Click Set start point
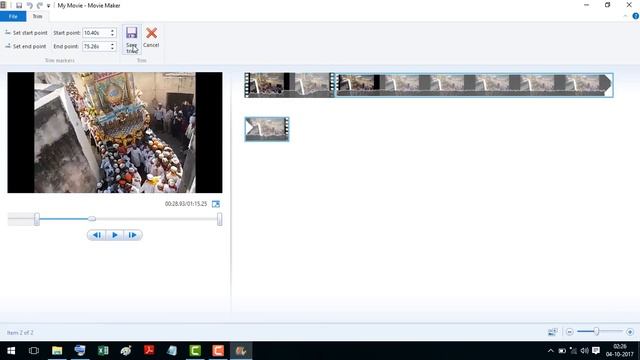The height and width of the screenshot is (360, 640). coord(26,33)
